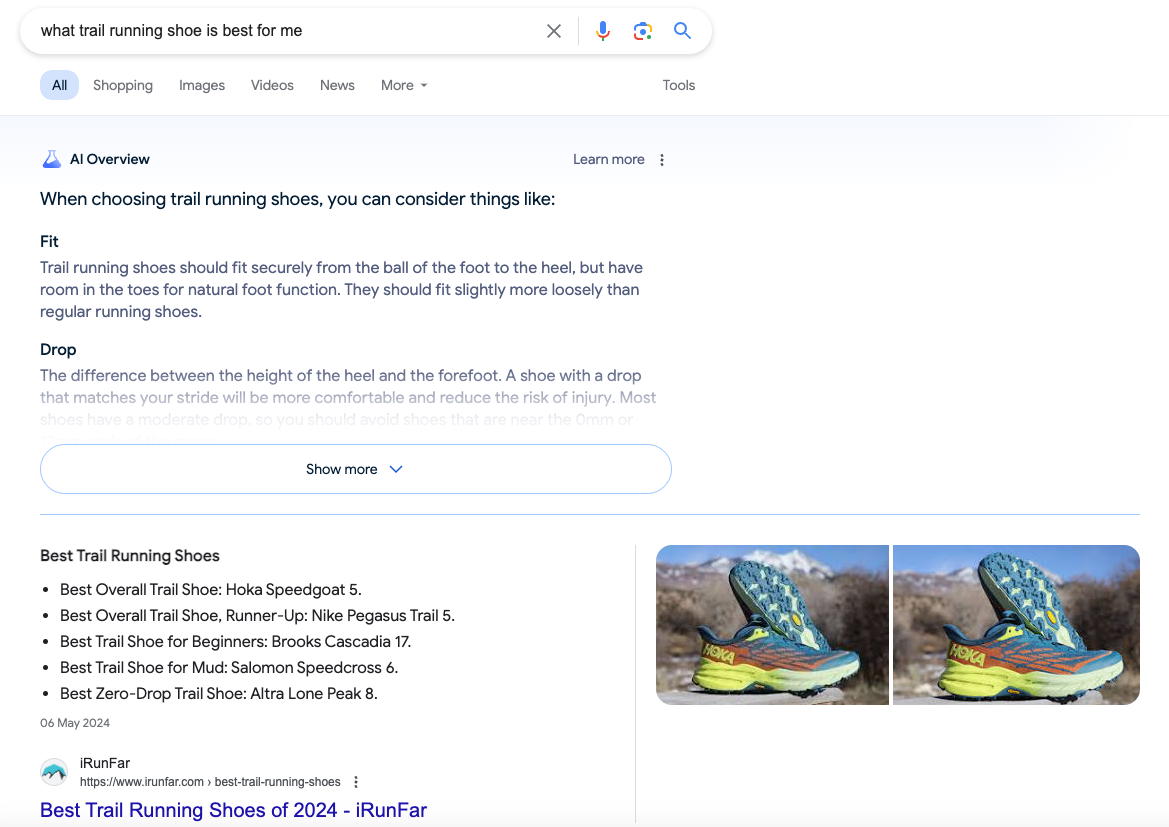This screenshot has height=827, width=1169.
Task: Click the Fit heading in AI Overview
Action: click(x=49, y=242)
